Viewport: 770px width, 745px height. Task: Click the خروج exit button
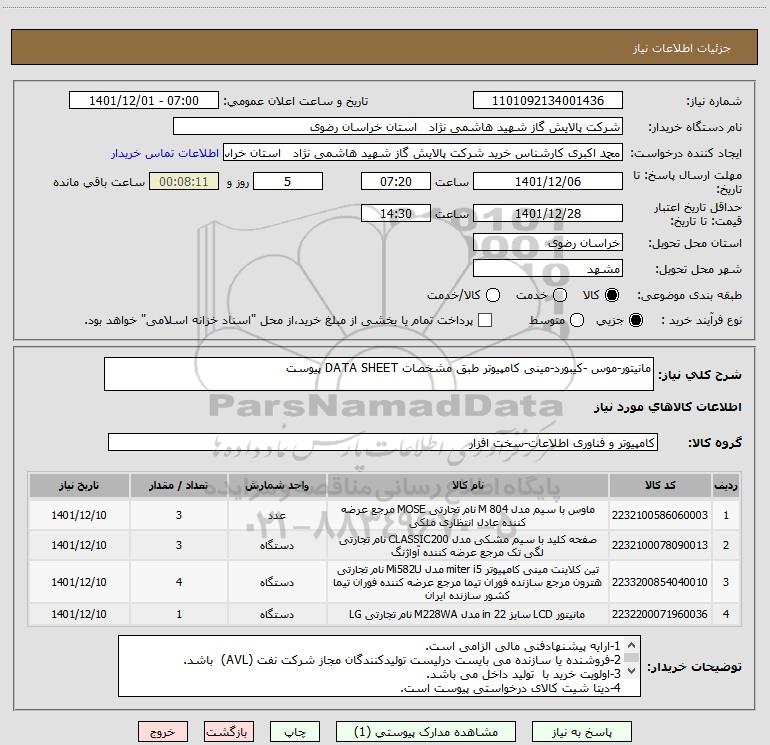tap(163, 732)
